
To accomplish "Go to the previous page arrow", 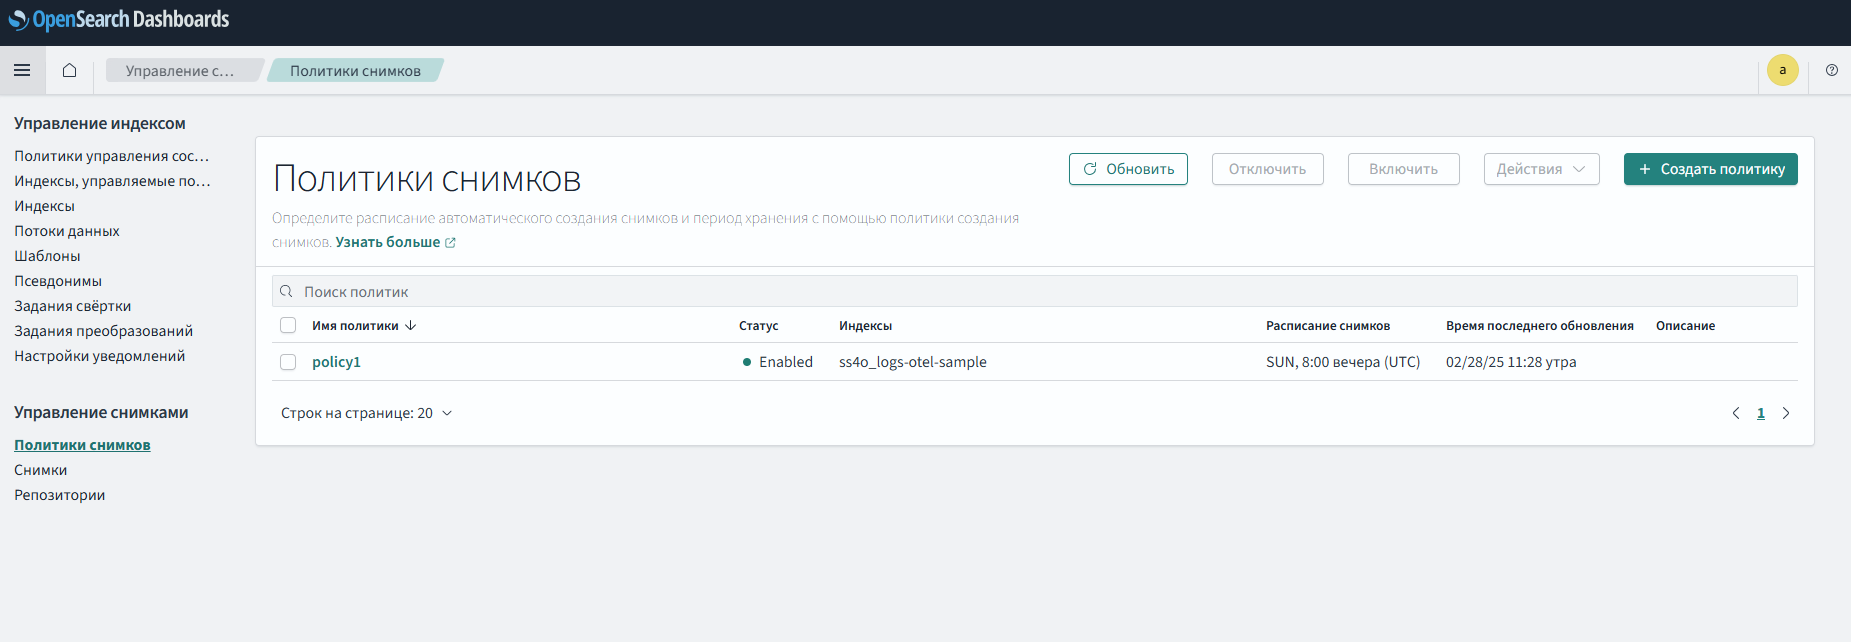I will tap(1736, 413).
